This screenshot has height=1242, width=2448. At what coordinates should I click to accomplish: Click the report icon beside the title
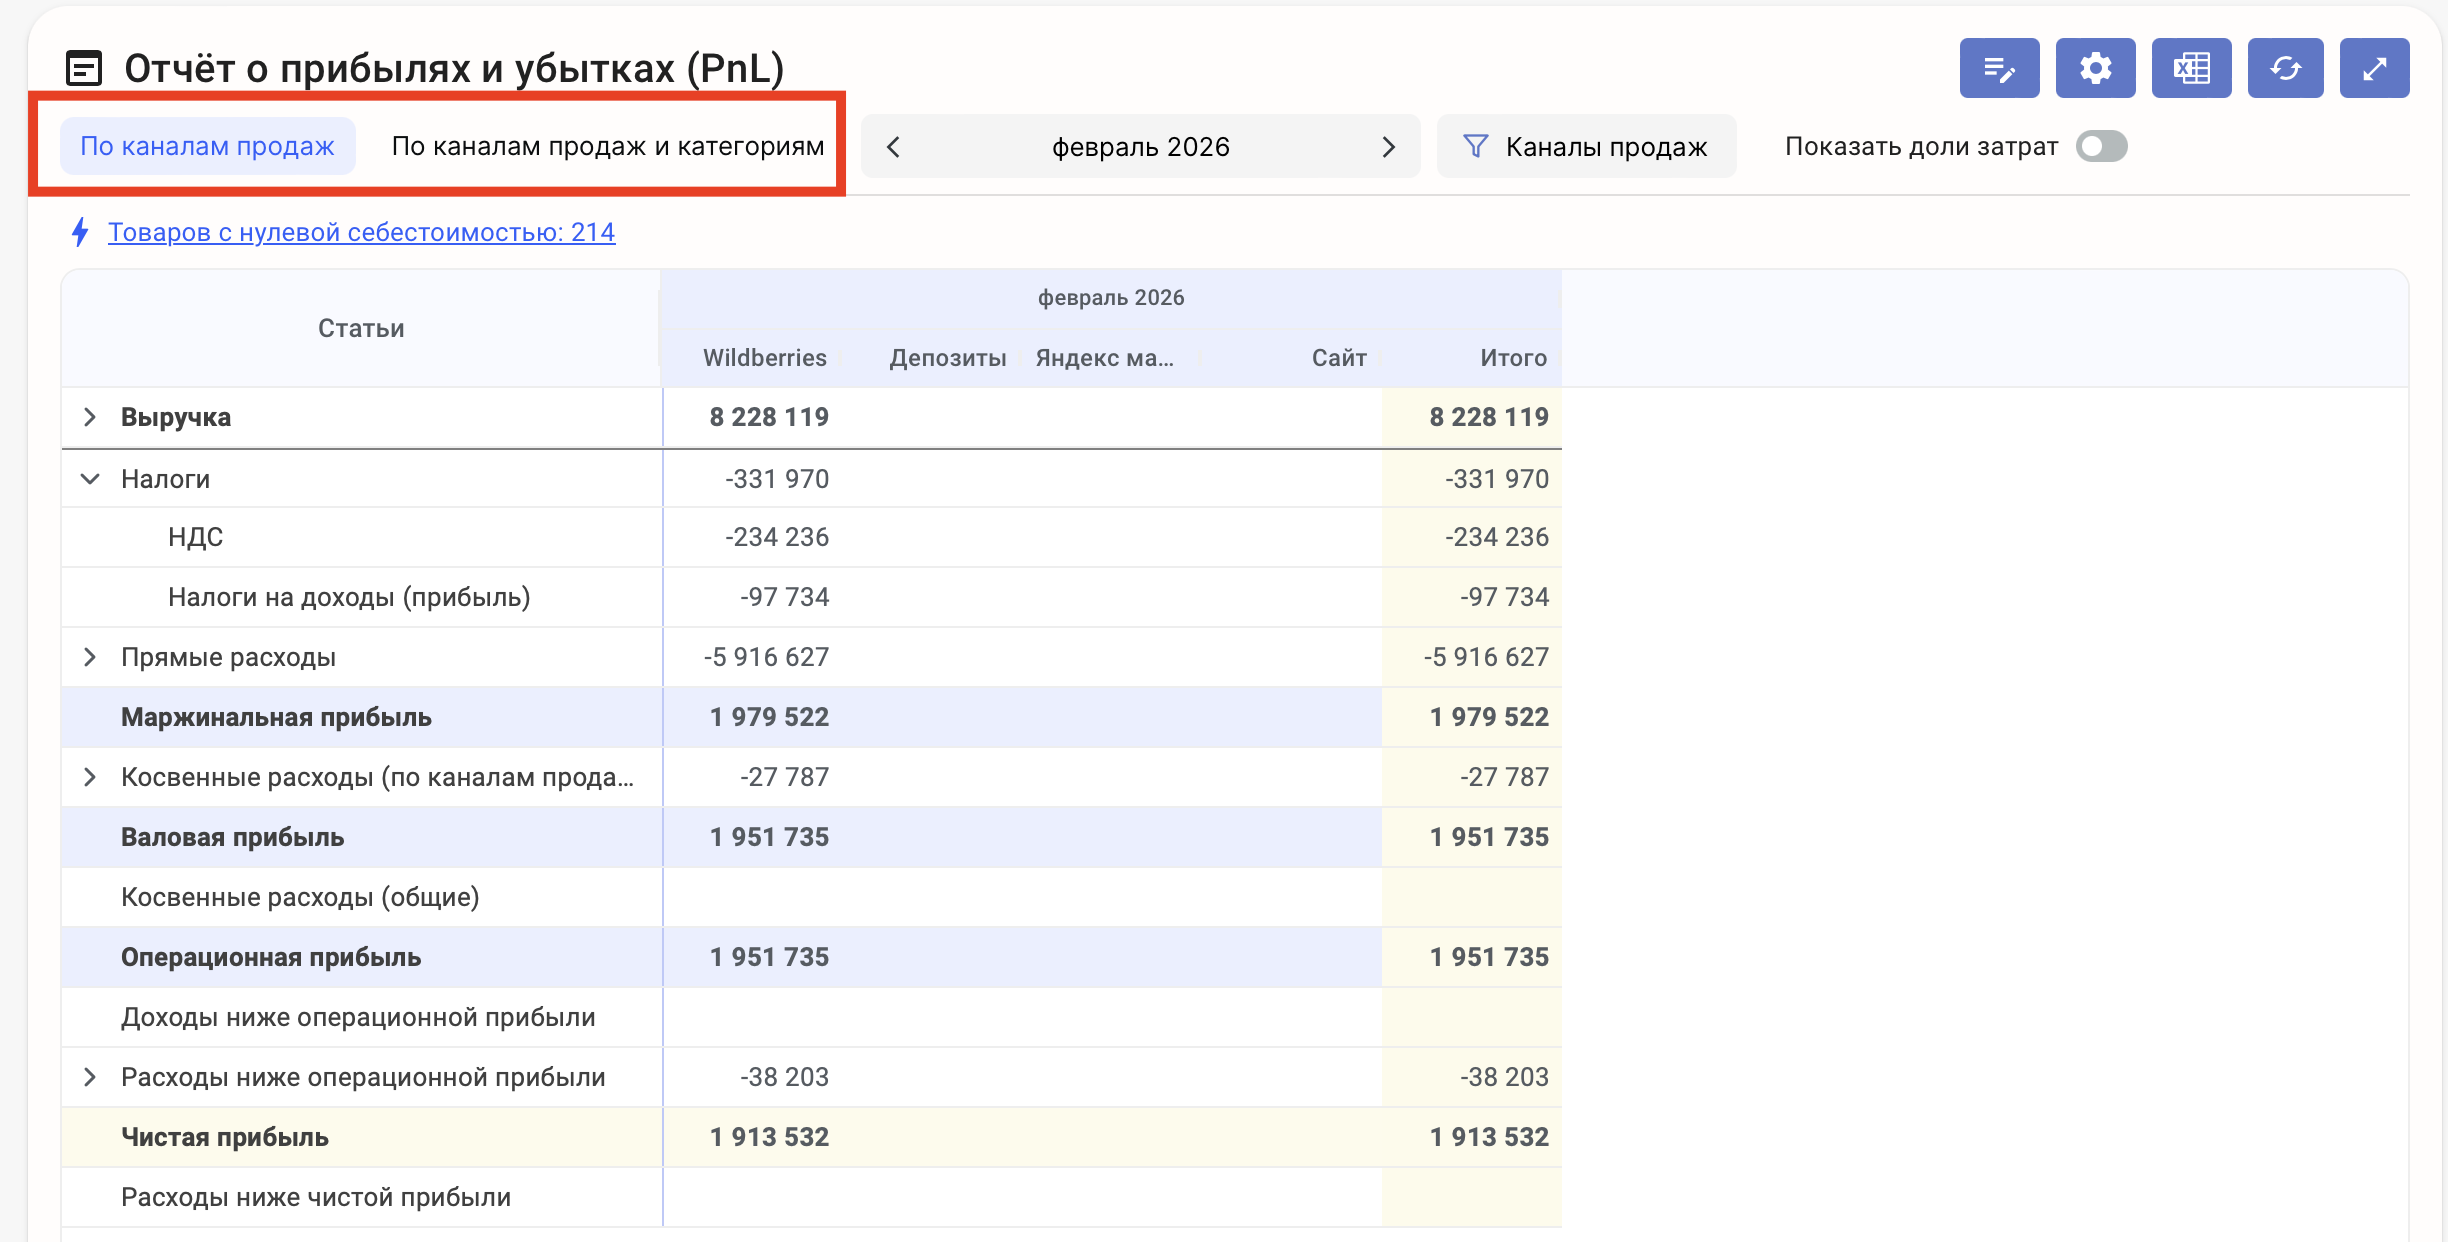[84, 68]
